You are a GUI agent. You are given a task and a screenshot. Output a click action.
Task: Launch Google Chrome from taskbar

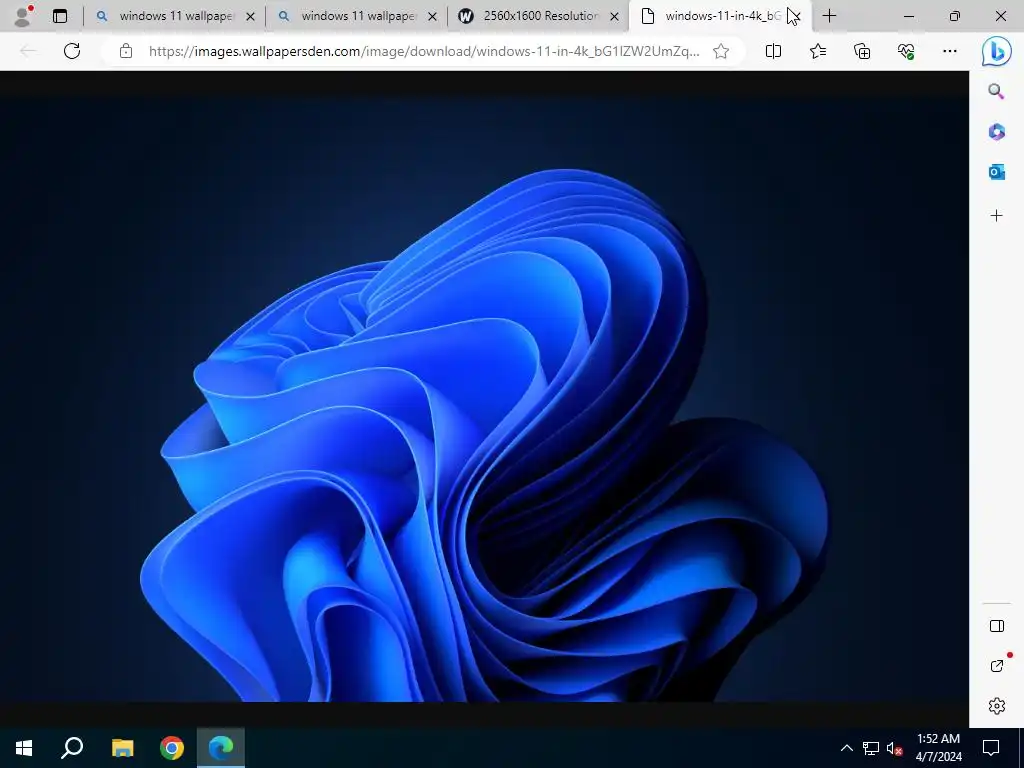tap(172, 748)
